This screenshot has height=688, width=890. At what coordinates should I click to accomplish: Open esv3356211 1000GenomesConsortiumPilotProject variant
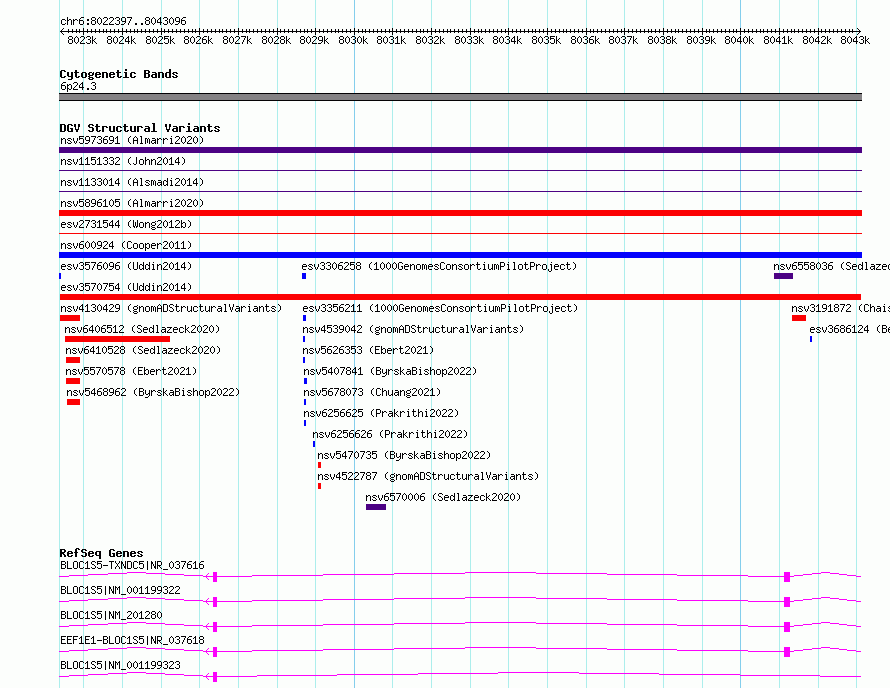pos(440,308)
